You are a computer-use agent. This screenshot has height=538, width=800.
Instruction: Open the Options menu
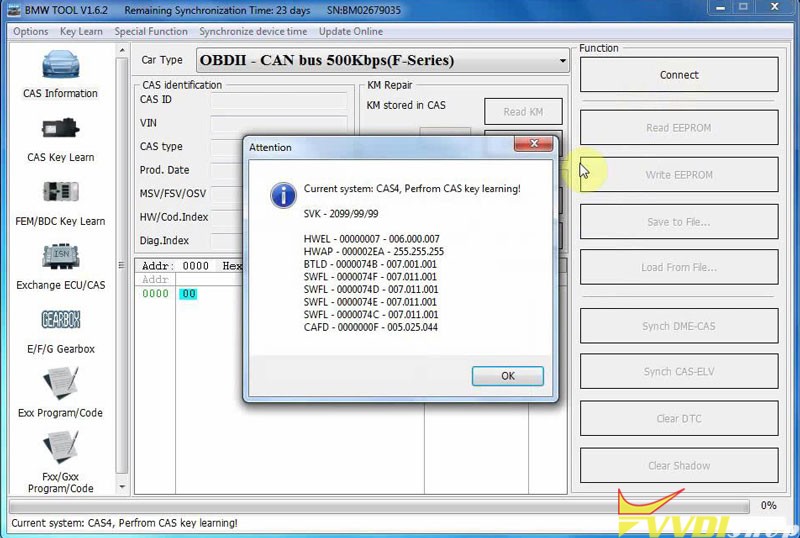pyautogui.click(x=31, y=32)
